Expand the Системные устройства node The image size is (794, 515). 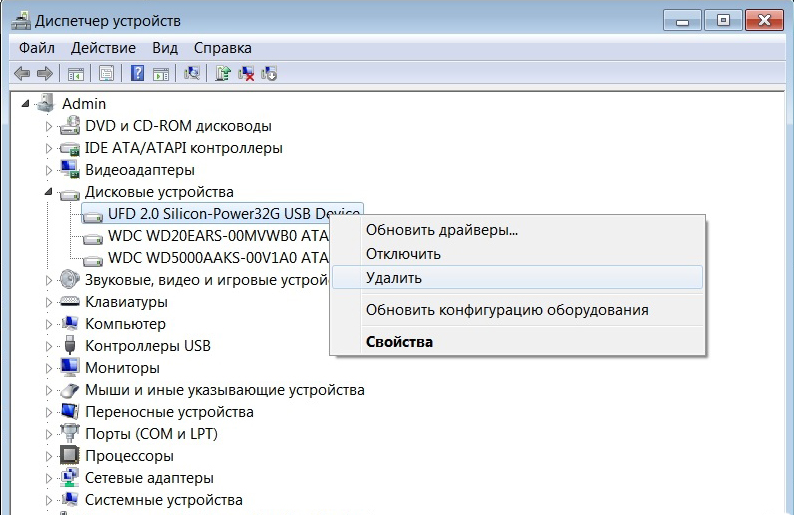point(49,500)
